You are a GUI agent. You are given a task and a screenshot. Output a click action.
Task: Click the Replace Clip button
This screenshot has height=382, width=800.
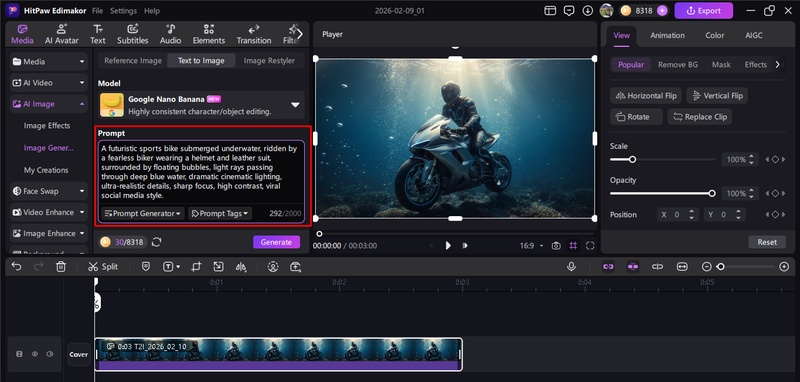[x=699, y=117]
